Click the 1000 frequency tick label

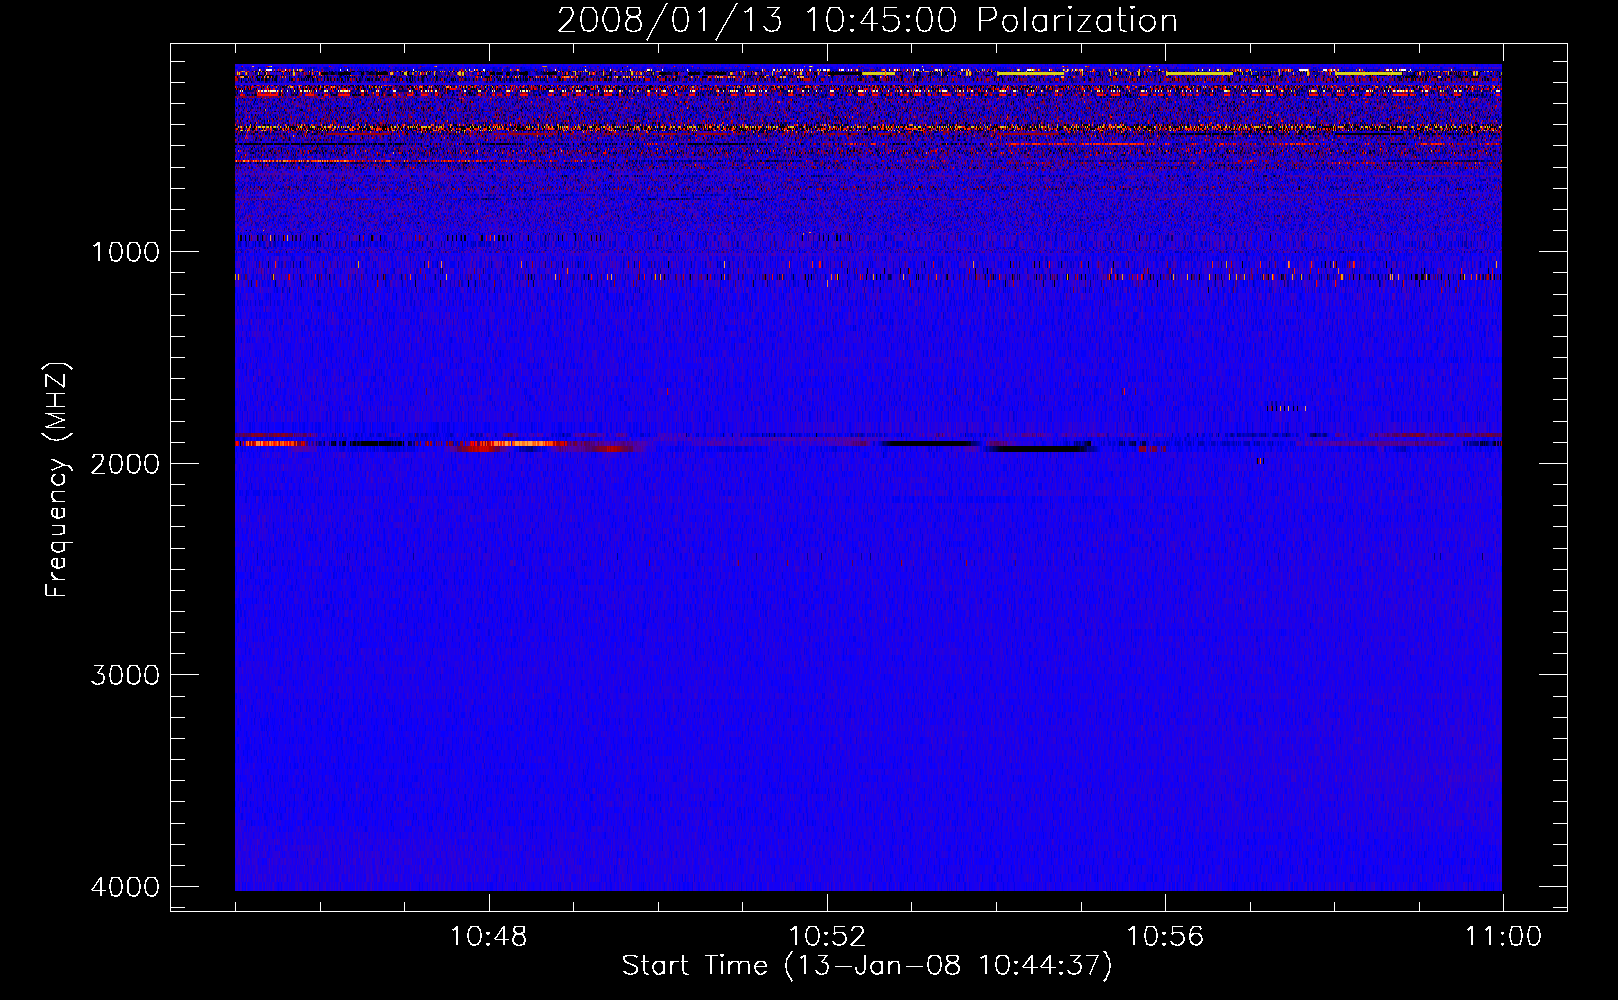125,252
